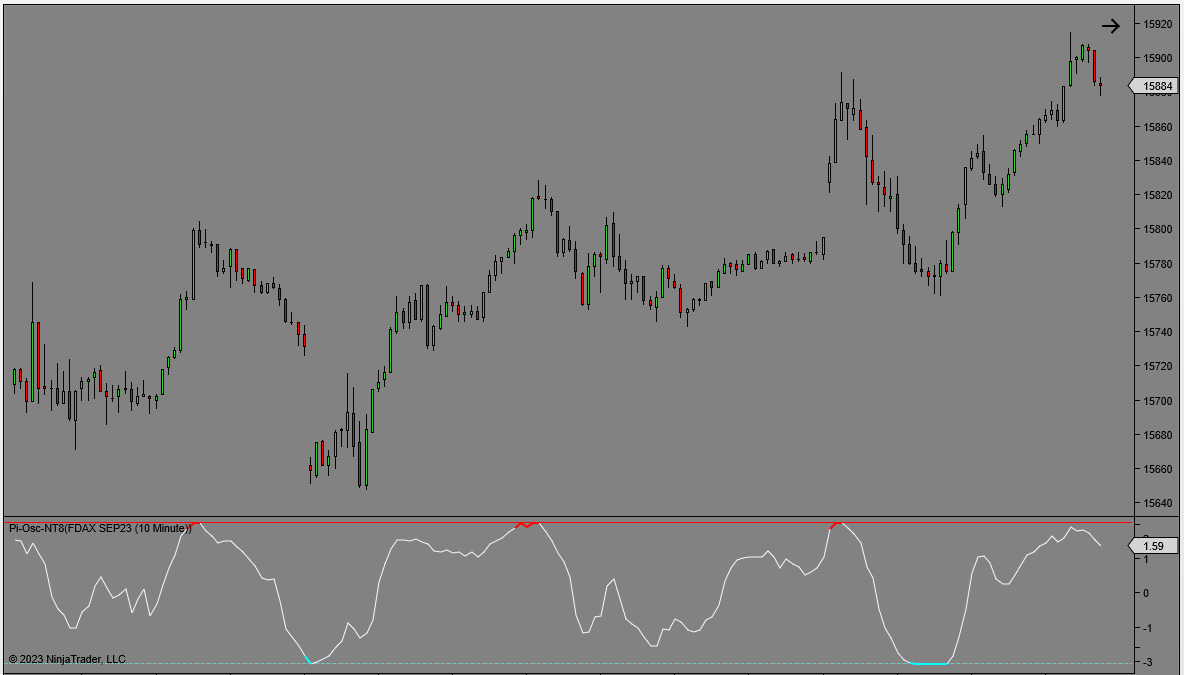Image resolution: width=1184 pixels, height=675 pixels.
Task: Click the 2023 NinjaTrader, LLC copyright text
Action: 63,659
